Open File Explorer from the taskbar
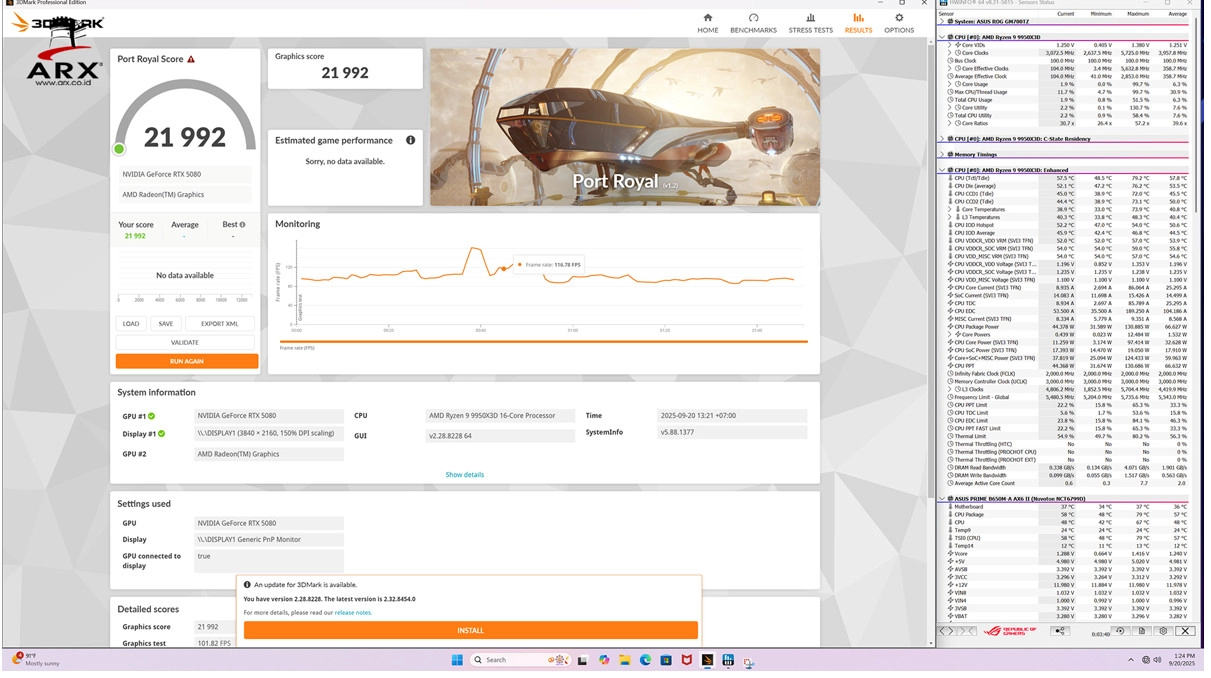The width and height of the screenshot is (1211, 678). (x=625, y=660)
